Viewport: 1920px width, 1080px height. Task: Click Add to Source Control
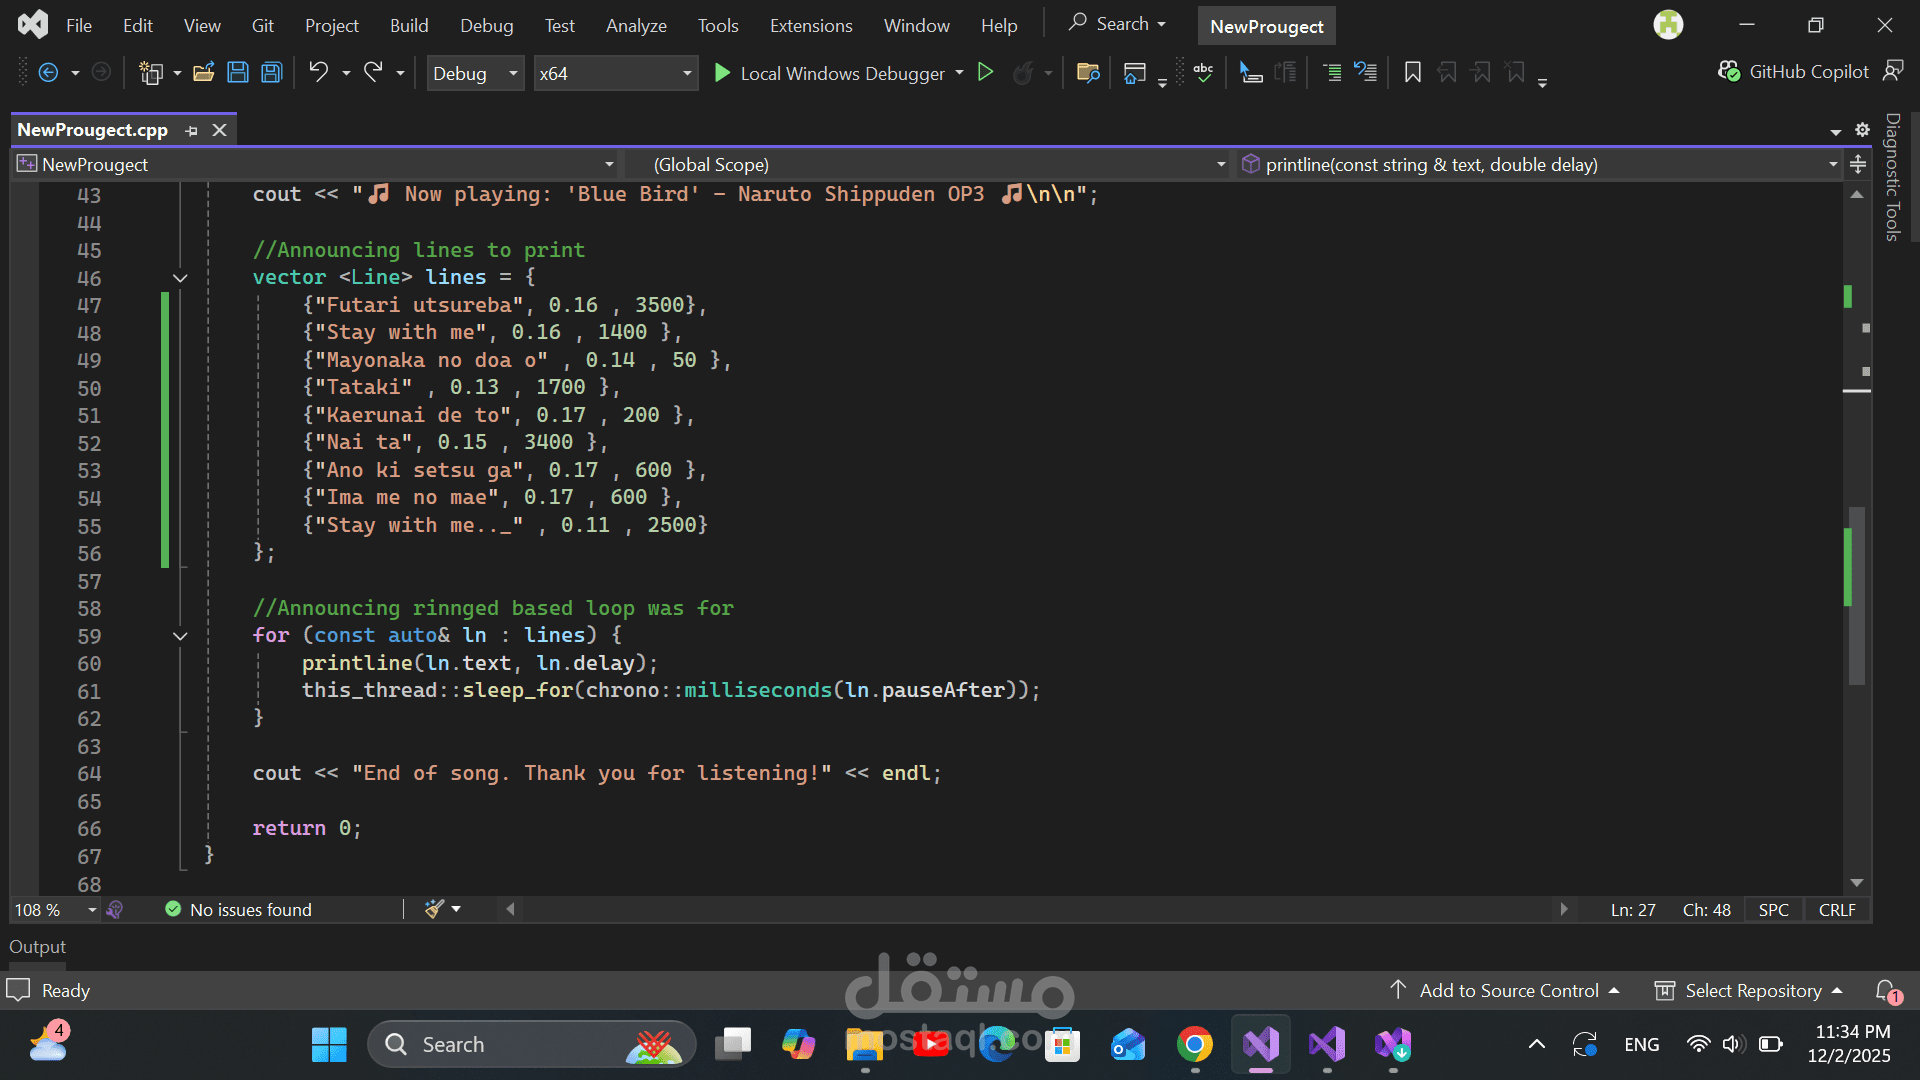[1508, 990]
